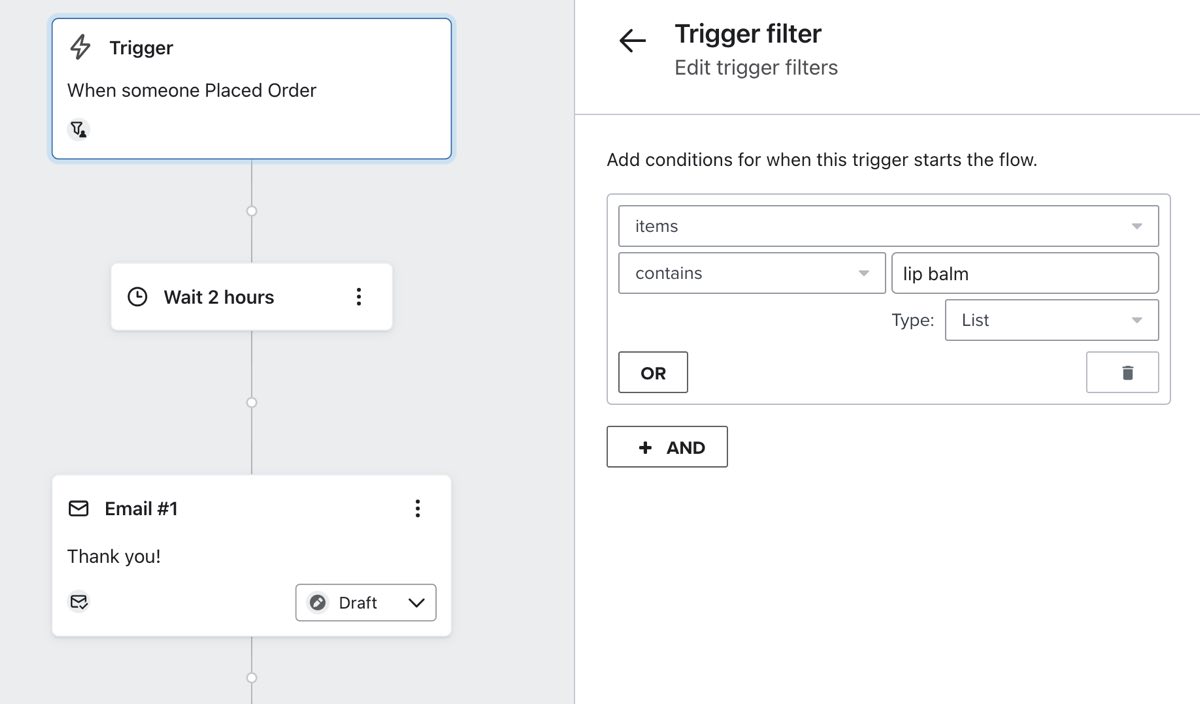
Task: Open the contains operator dropdown
Action: [x=863, y=272]
